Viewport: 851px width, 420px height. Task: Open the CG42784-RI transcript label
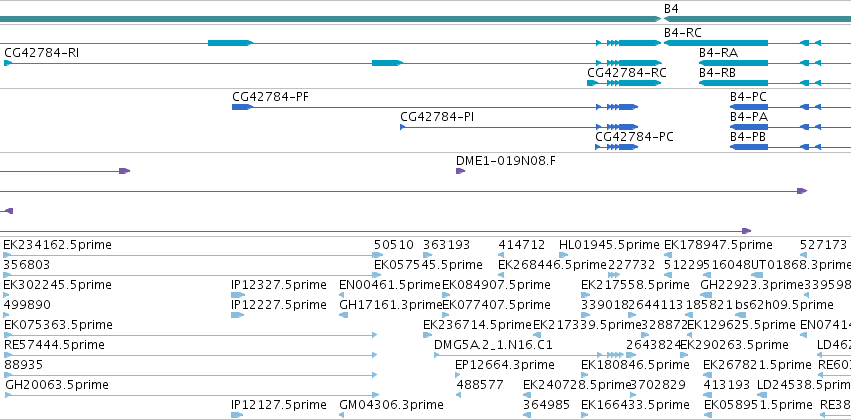42,53
